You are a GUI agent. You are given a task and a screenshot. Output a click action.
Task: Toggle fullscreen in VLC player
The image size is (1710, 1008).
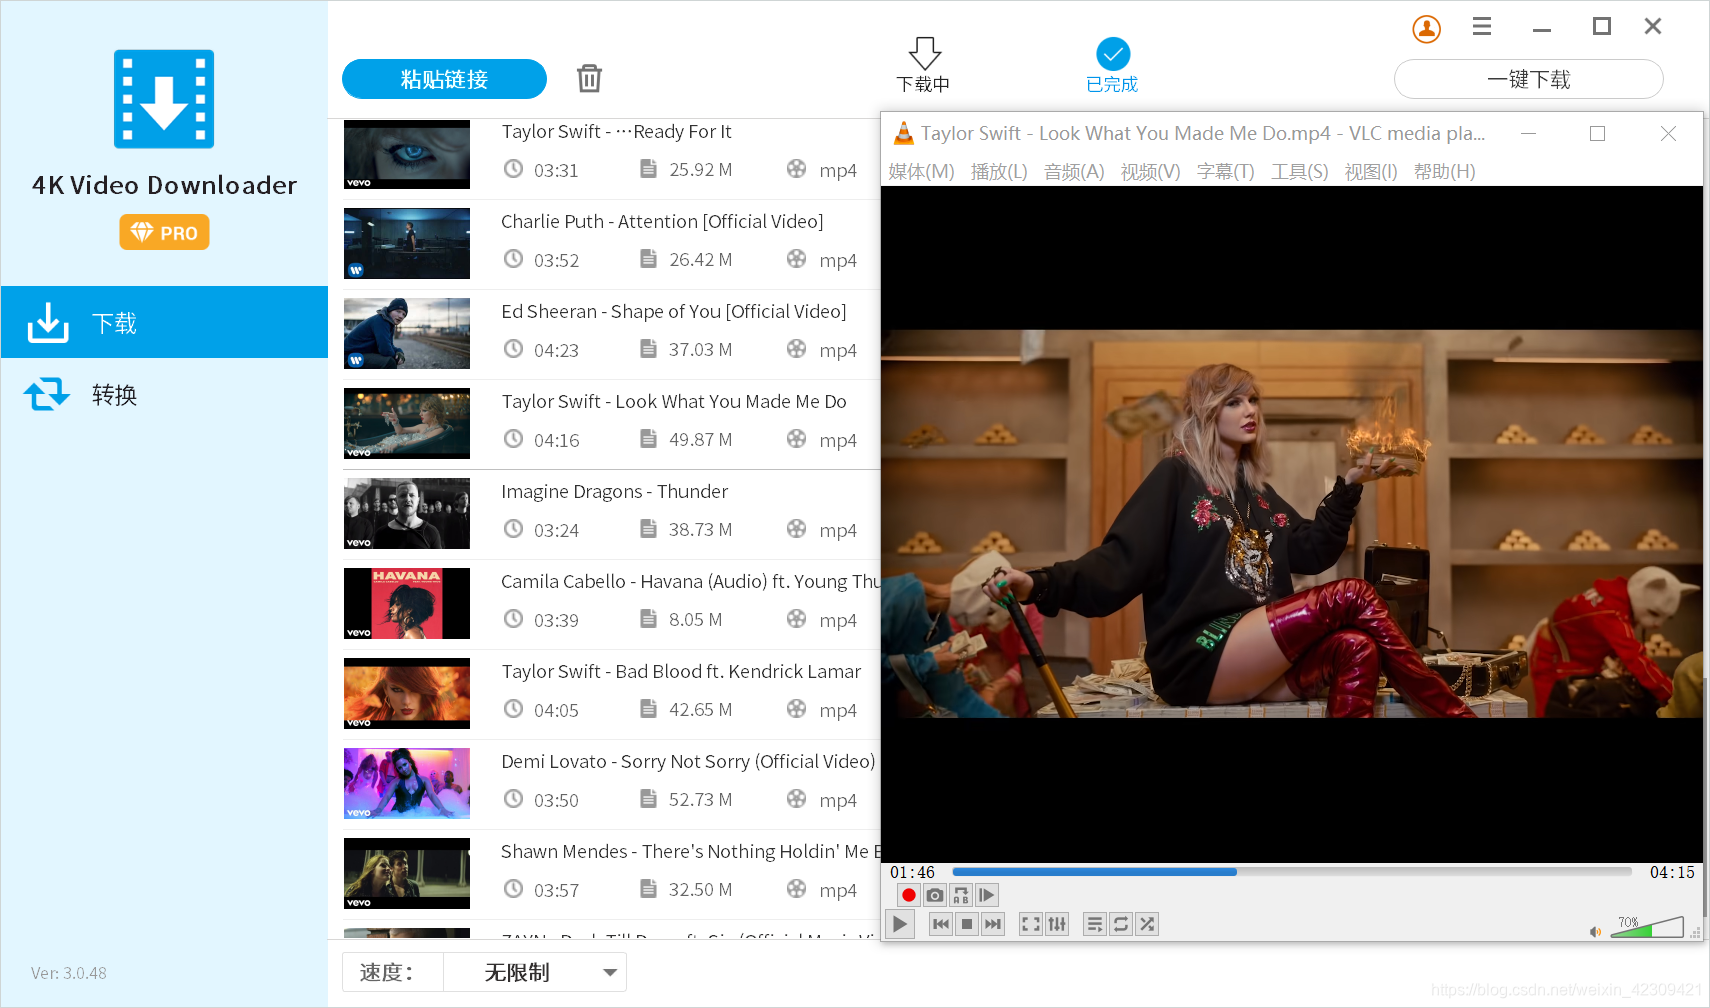coord(1030,924)
